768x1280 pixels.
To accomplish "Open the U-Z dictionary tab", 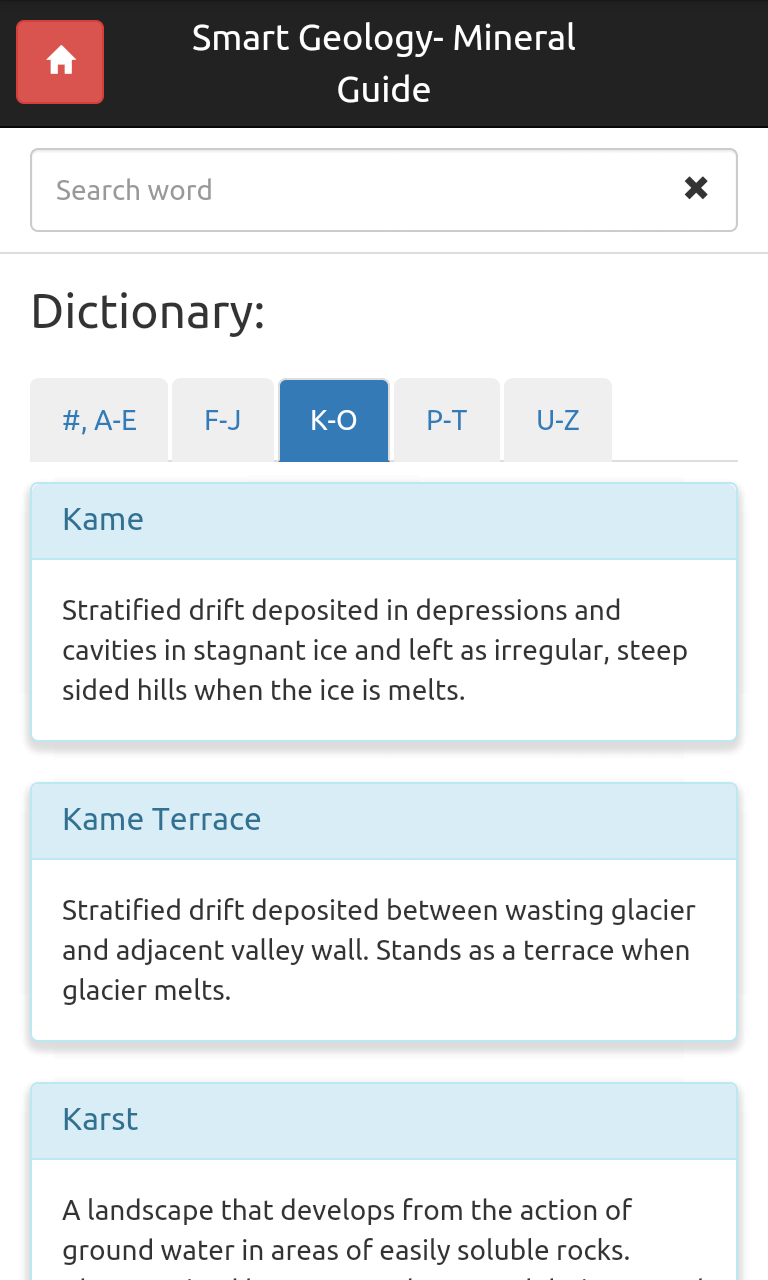I will point(558,420).
